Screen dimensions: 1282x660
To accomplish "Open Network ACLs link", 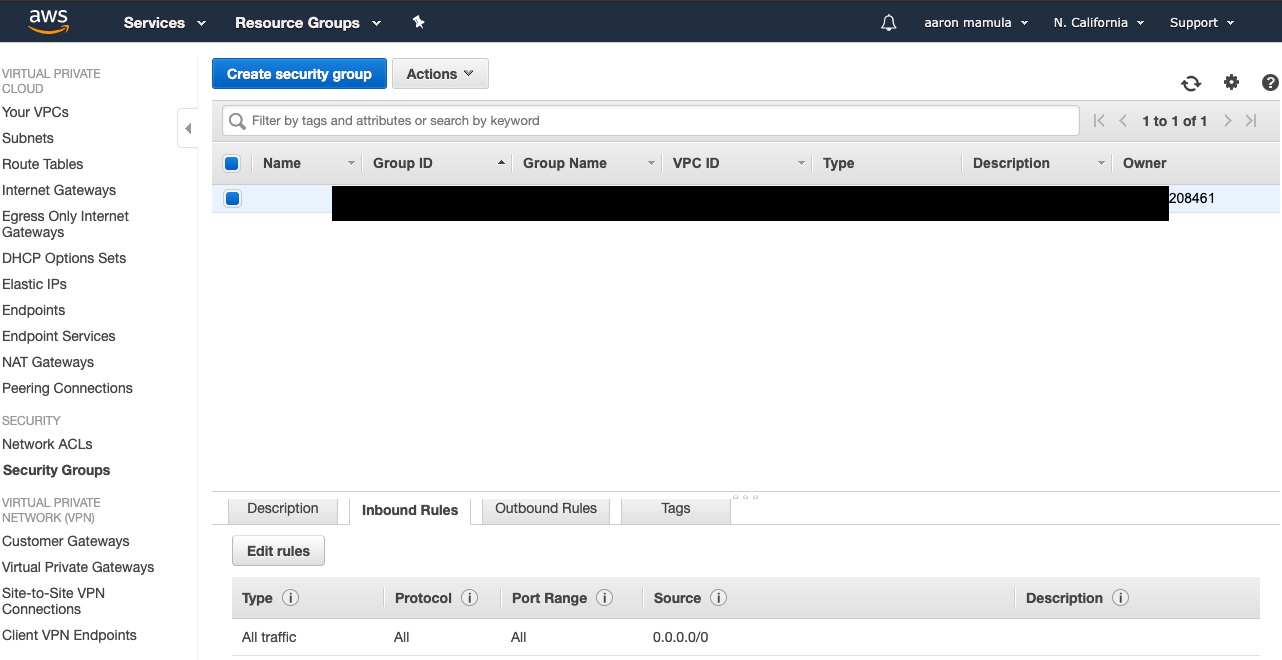I will click(x=47, y=444).
